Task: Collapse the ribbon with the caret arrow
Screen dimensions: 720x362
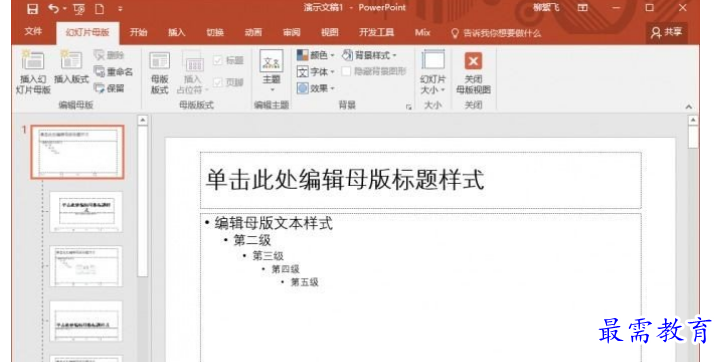Action: (x=689, y=107)
